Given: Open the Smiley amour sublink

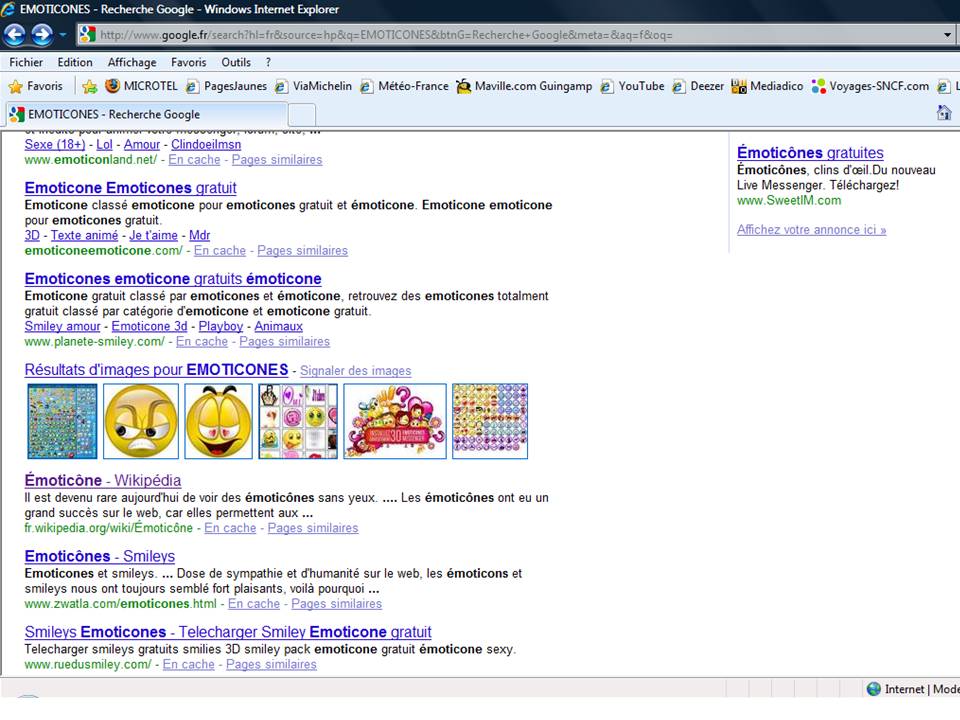Looking at the screenshot, I should click(62, 327).
